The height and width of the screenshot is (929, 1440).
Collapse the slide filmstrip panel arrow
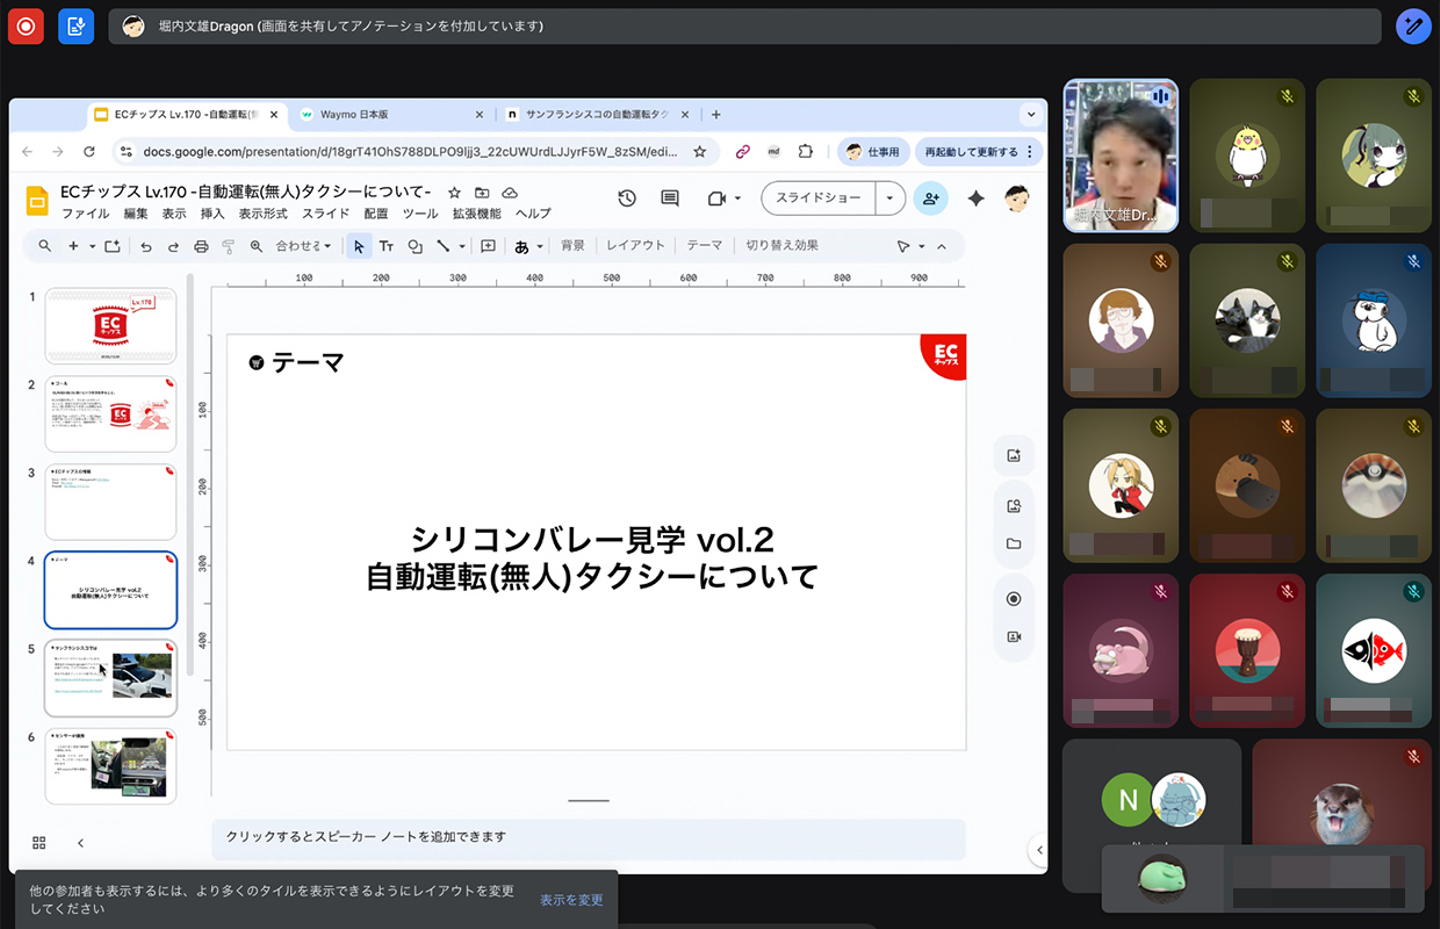81,843
